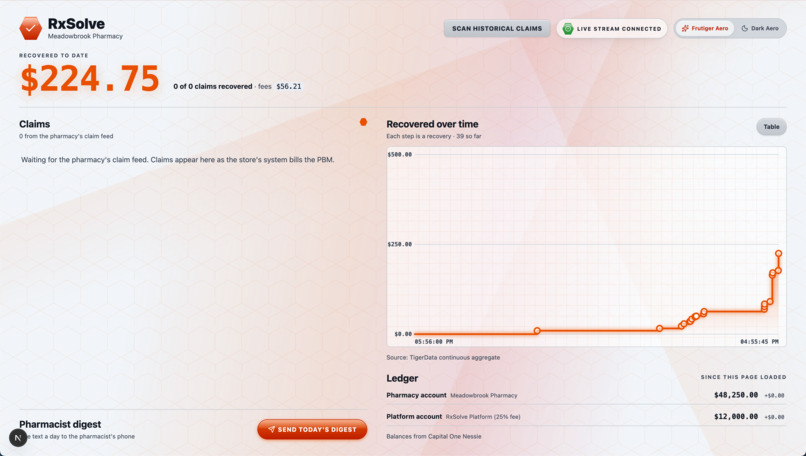Click the orange hexagon in Claims header

pyautogui.click(x=363, y=122)
